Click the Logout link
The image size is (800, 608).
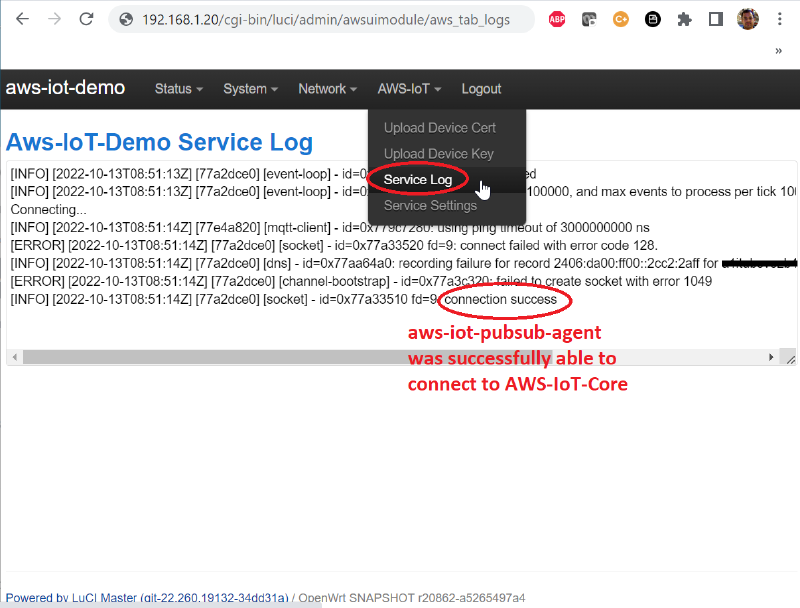tap(481, 89)
